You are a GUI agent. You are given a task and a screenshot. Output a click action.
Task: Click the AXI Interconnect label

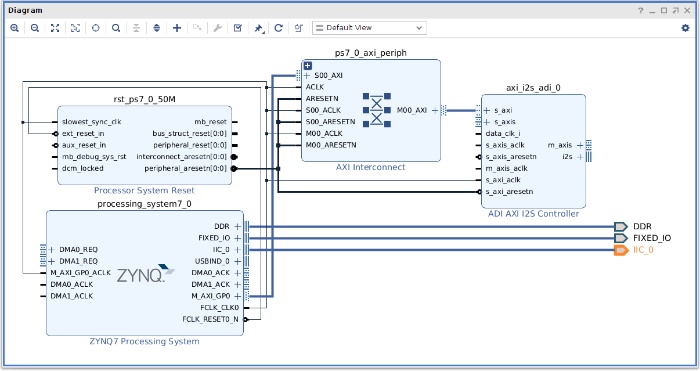[x=371, y=167]
